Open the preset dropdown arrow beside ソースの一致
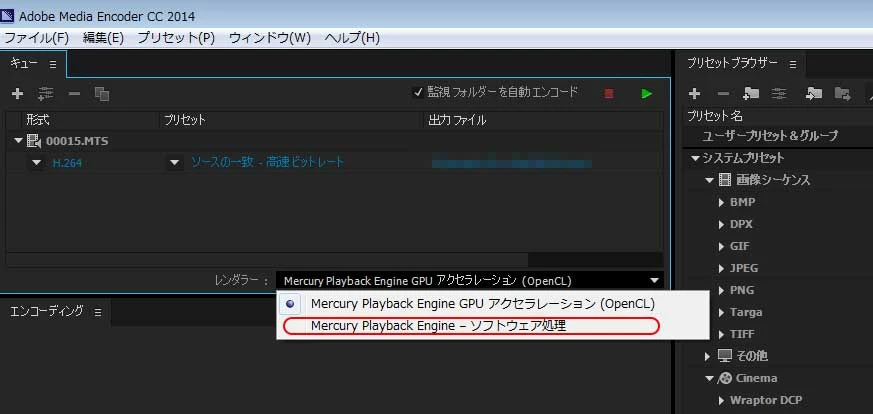The width and height of the screenshot is (873, 414). coord(175,162)
